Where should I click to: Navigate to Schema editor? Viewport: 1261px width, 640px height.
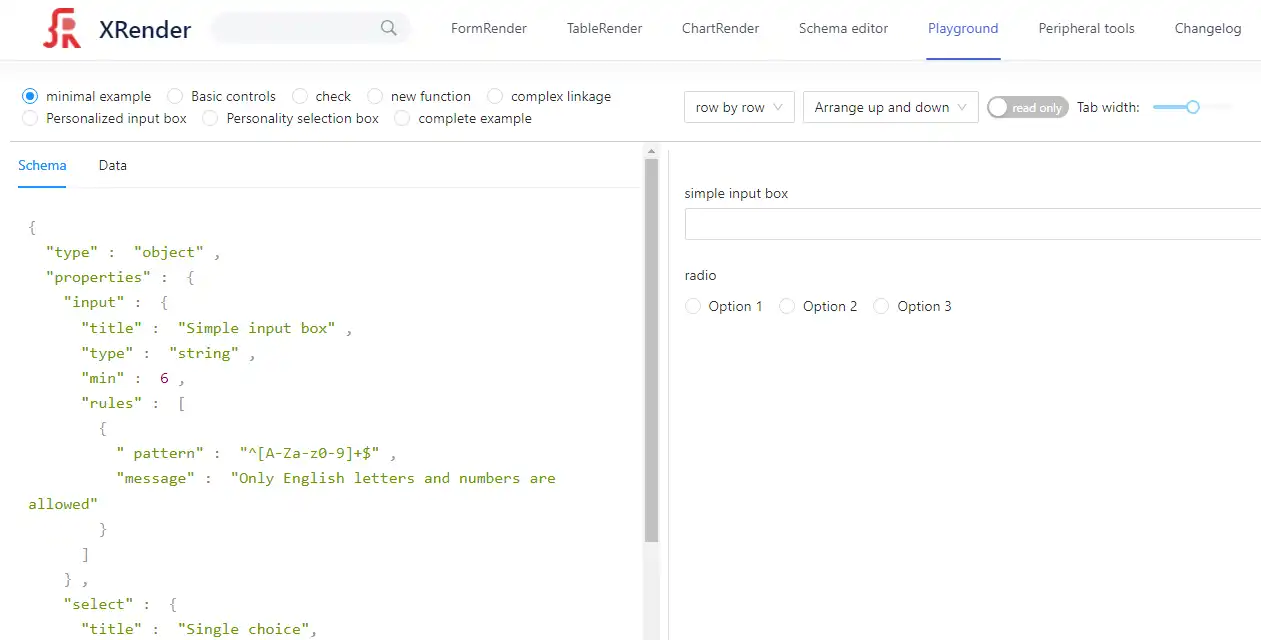point(843,28)
